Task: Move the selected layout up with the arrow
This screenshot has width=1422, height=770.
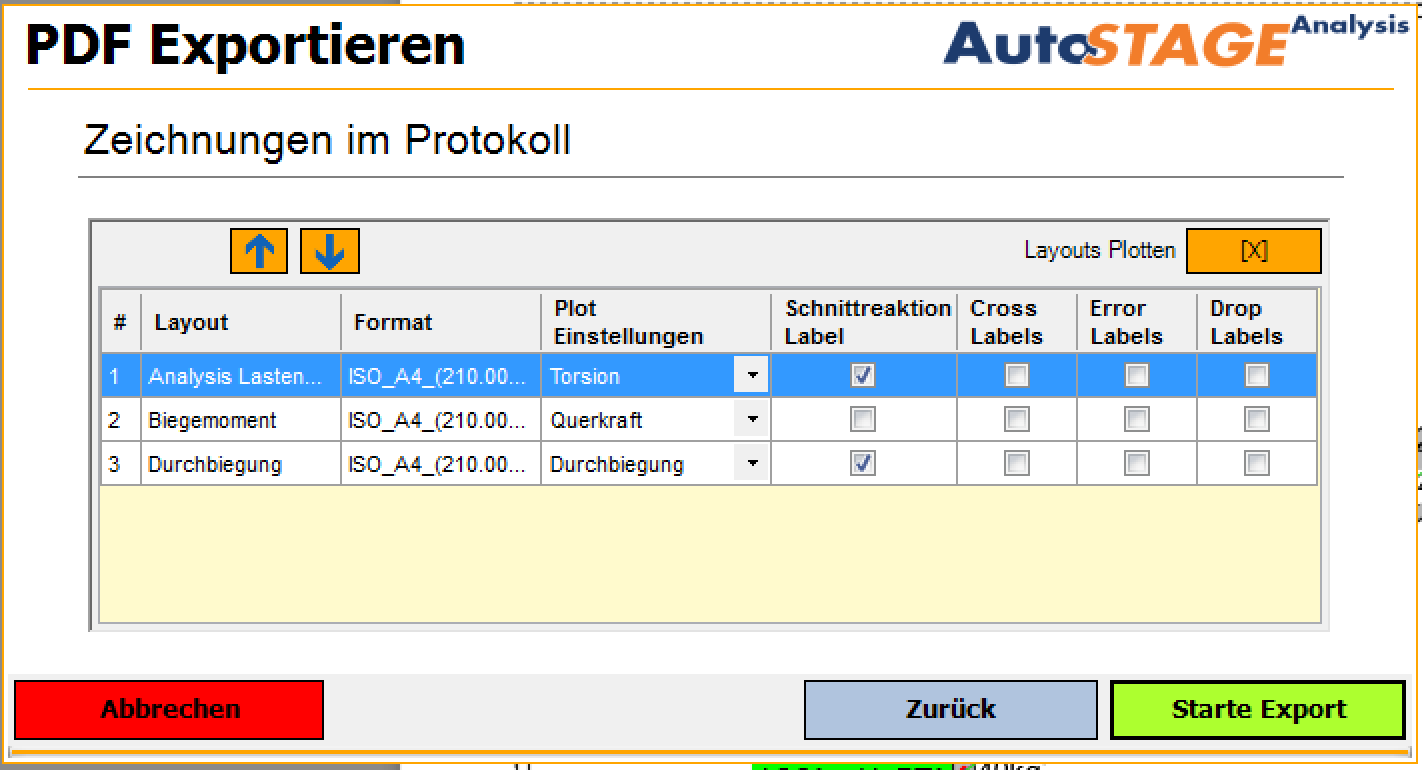Action: tap(259, 250)
